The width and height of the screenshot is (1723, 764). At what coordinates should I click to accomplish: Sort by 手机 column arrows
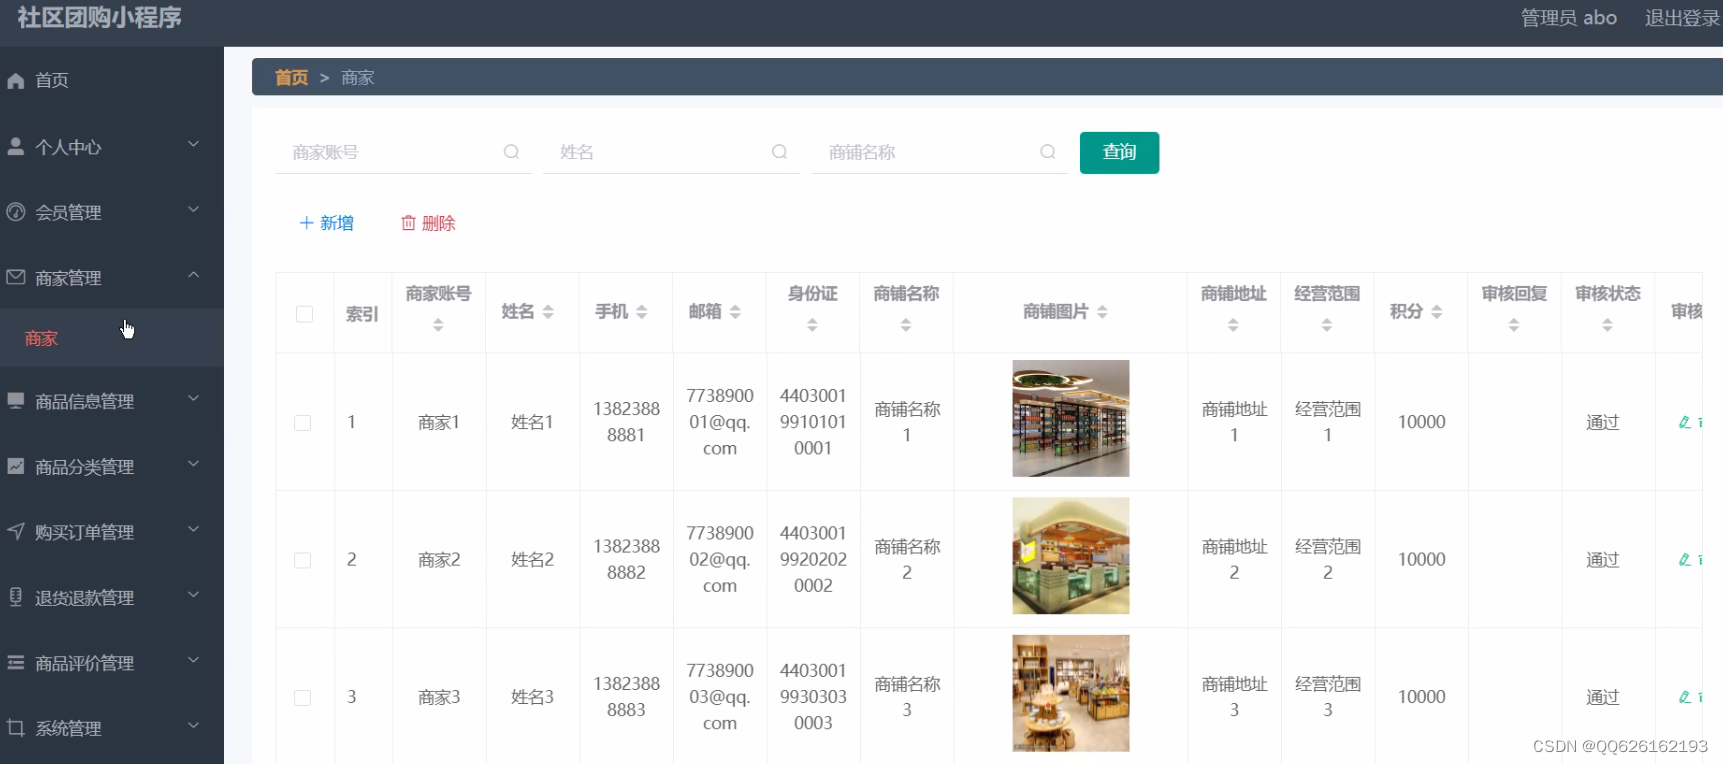pos(642,312)
